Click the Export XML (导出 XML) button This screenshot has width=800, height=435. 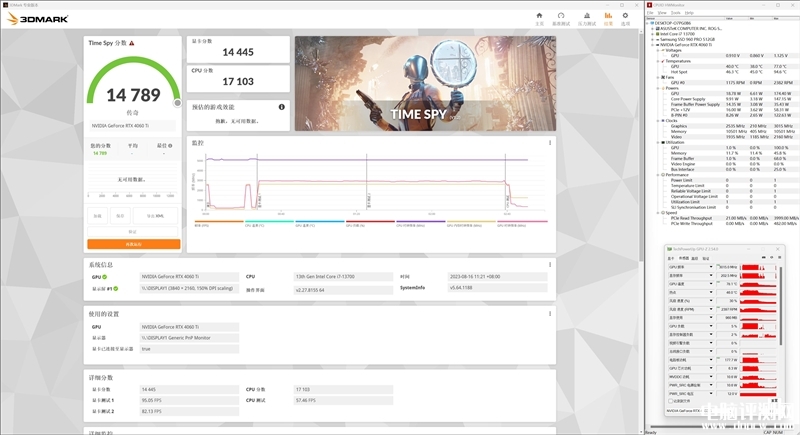(x=155, y=216)
